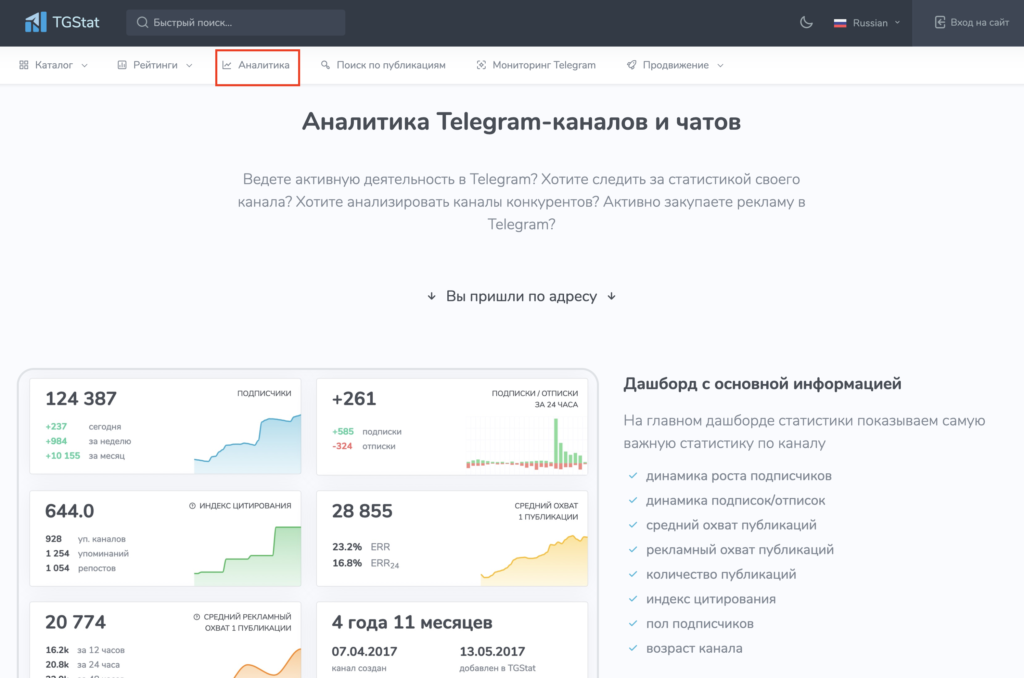The image size is (1024, 678).
Task: Click checkmark beside 'пол подписчиков'
Action: pos(632,624)
